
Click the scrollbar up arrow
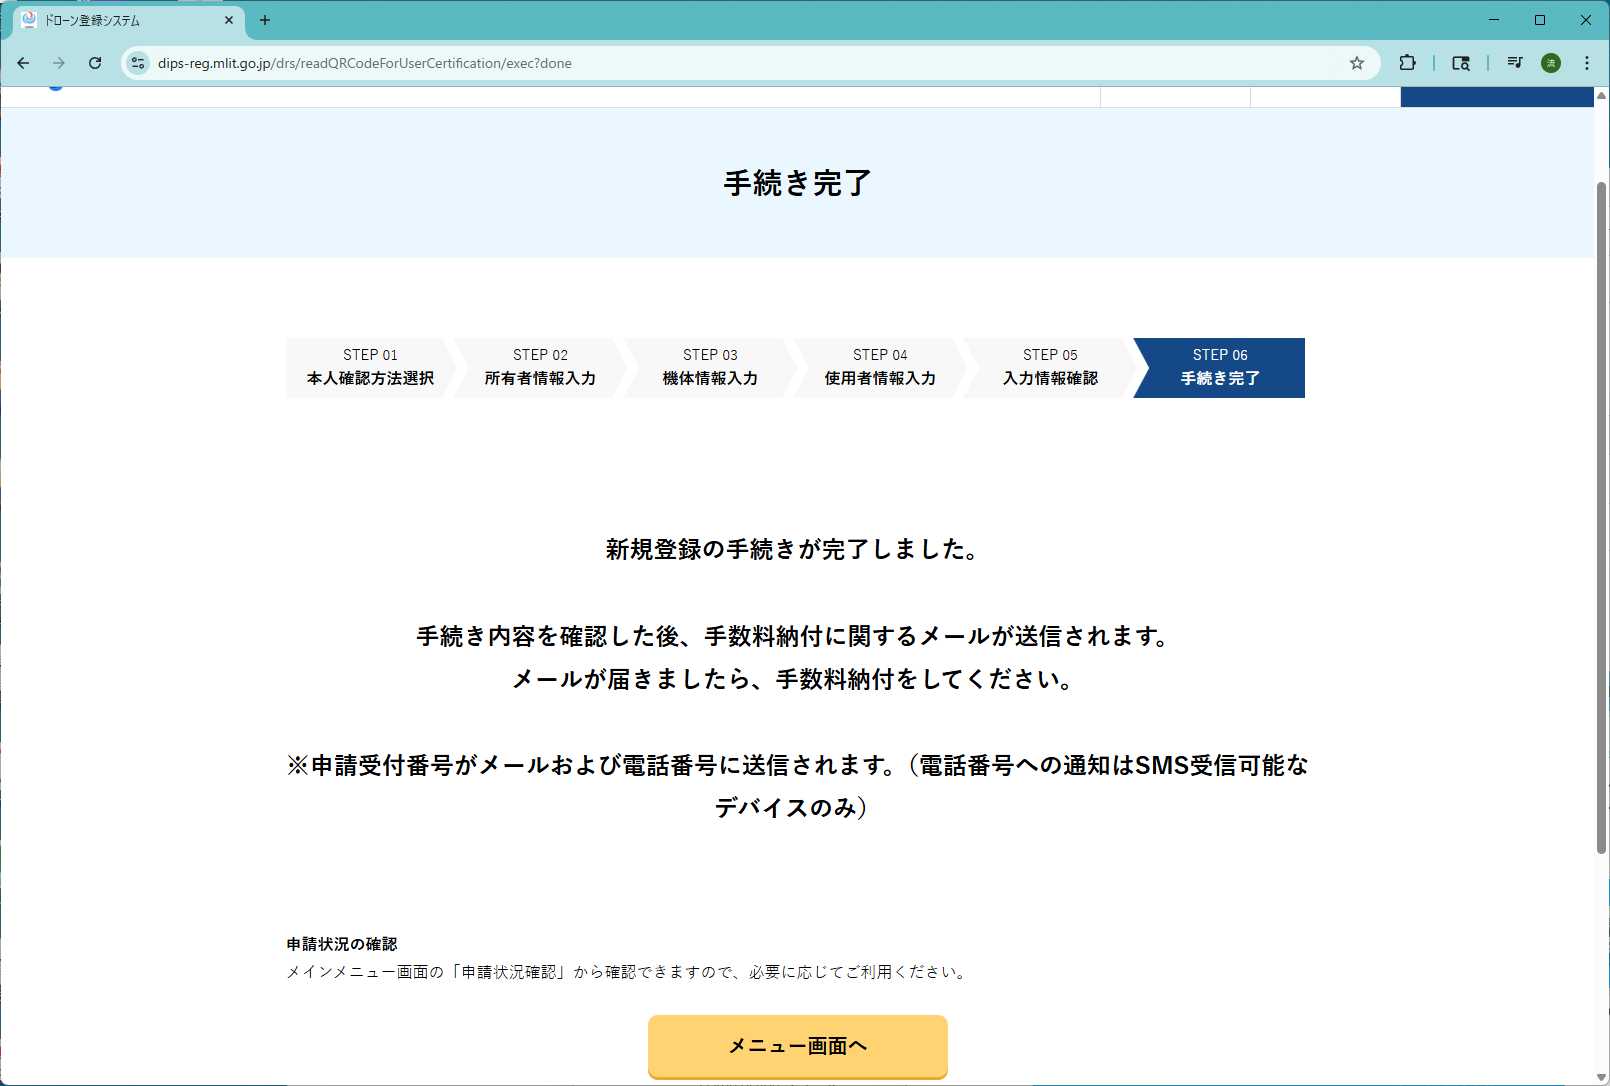pyautogui.click(x=1601, y=95)
